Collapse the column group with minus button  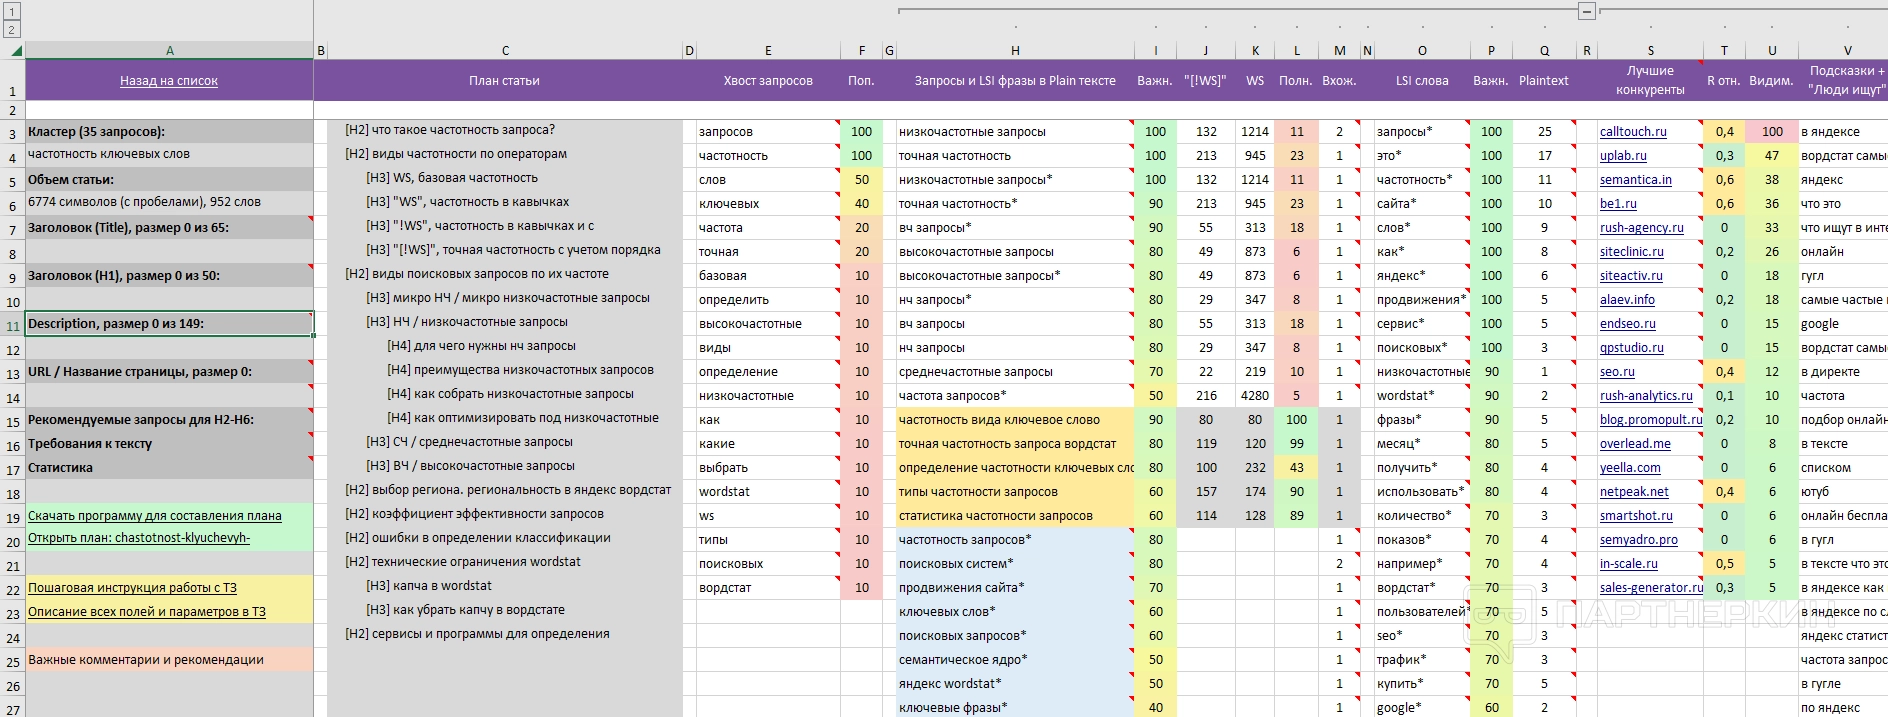point(1586,11)
